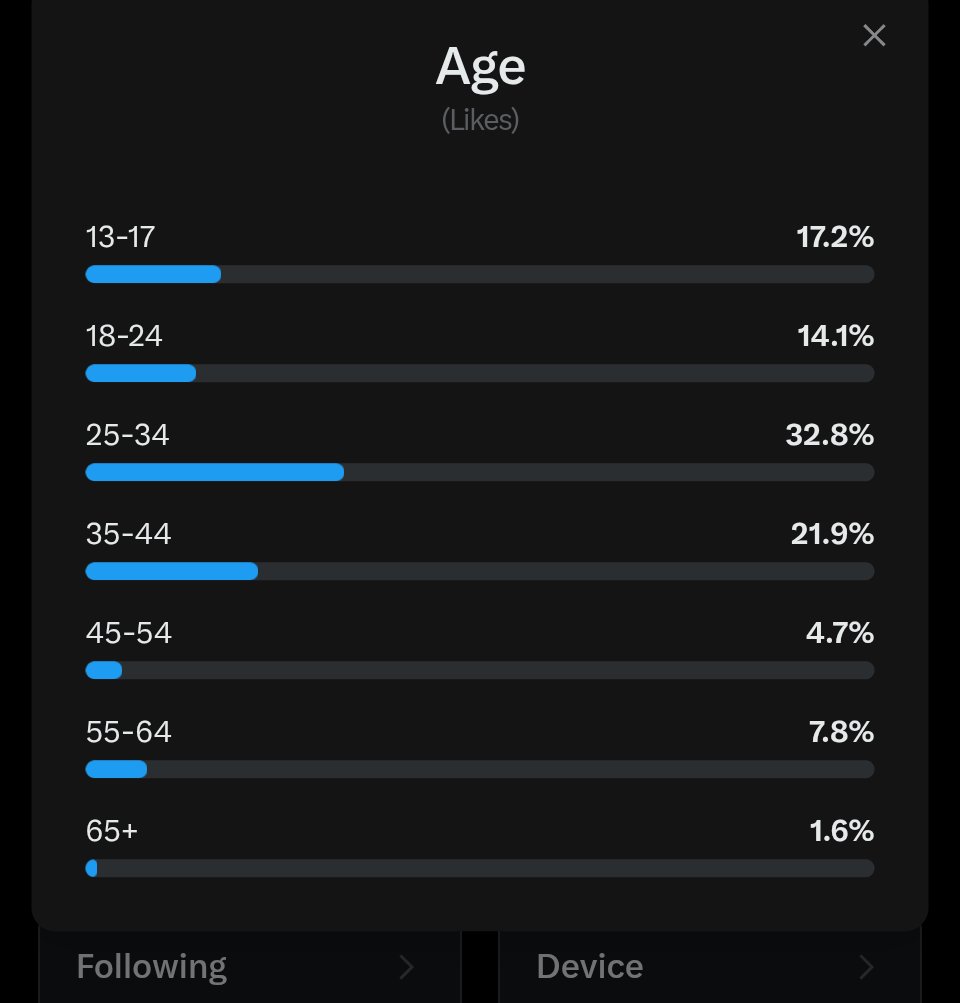Select the 17.2% percentage value

[835, 237]
